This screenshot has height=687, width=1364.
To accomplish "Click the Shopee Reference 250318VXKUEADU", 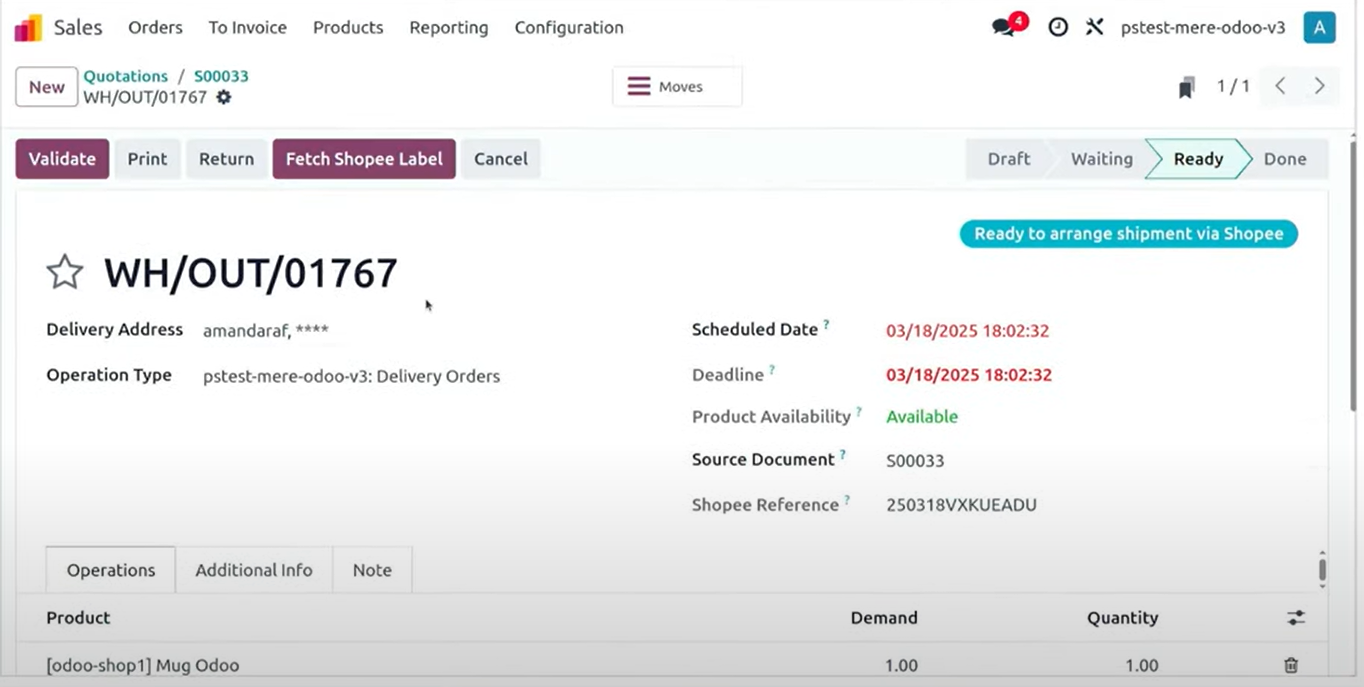I will tap(961, 505).
